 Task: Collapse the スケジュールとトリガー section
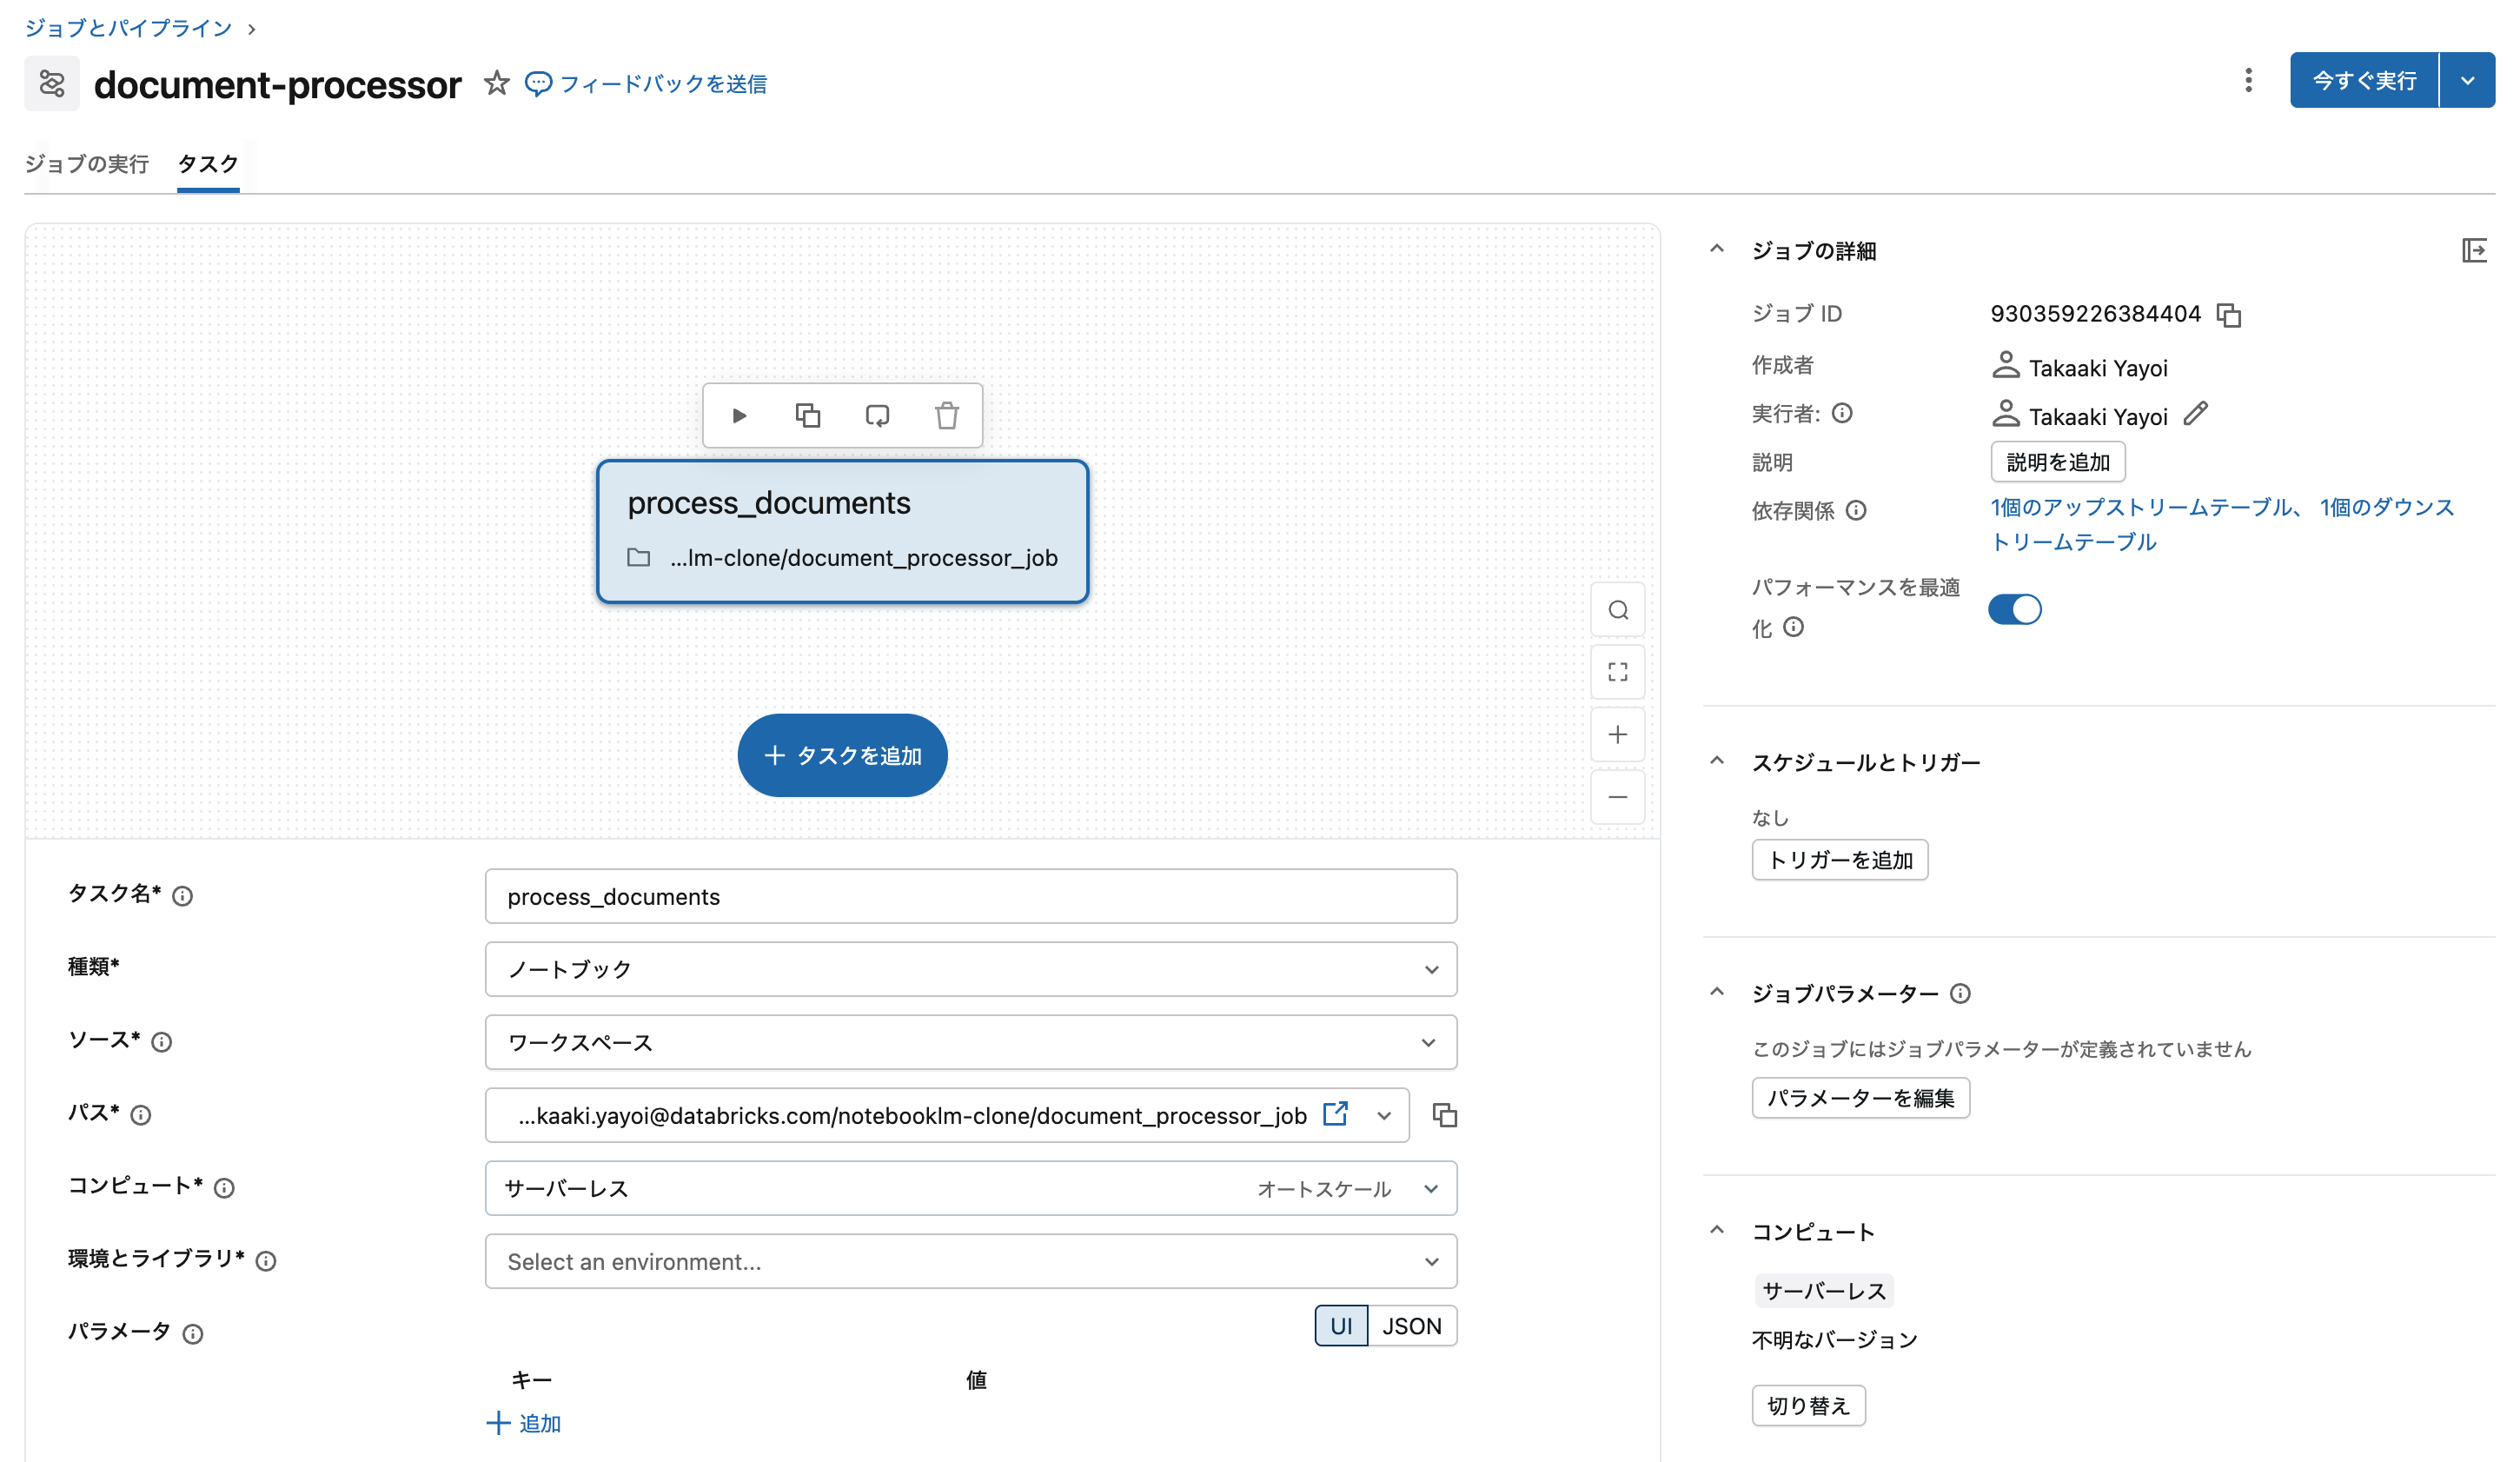pos(1717,761)
